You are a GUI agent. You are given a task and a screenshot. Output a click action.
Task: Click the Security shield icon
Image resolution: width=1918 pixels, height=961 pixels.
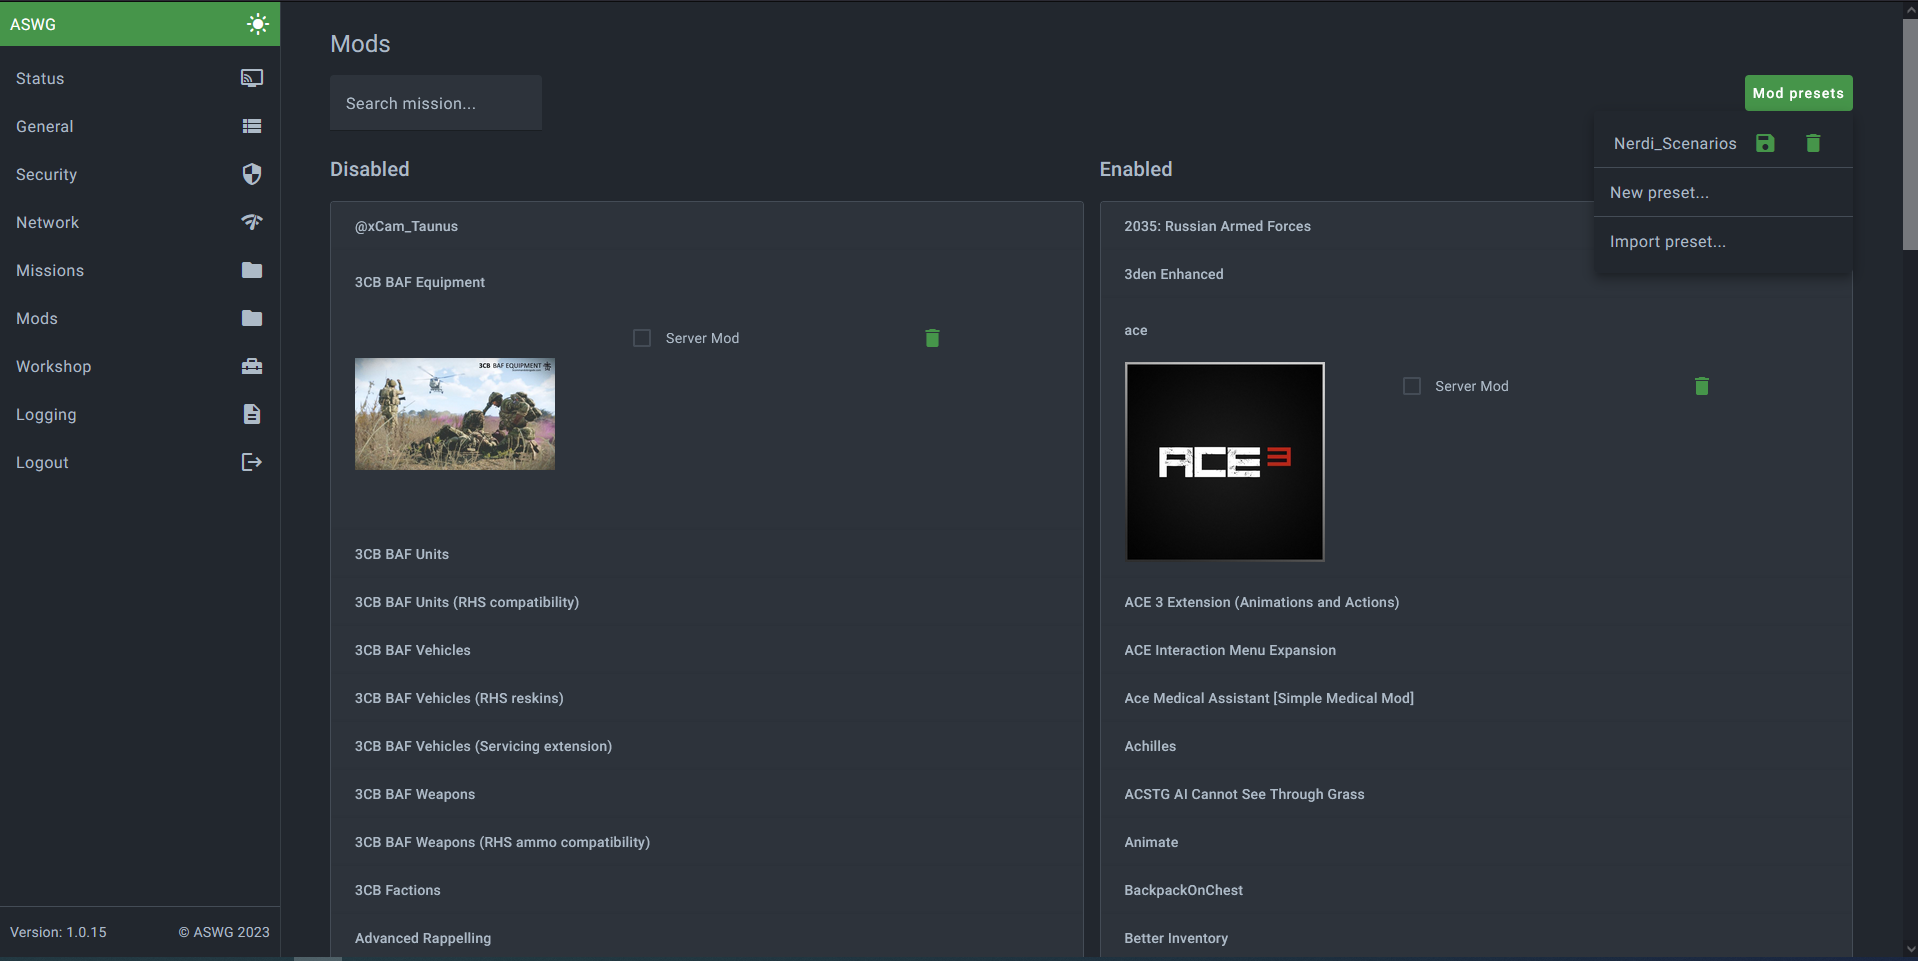(x=252, y=174)
